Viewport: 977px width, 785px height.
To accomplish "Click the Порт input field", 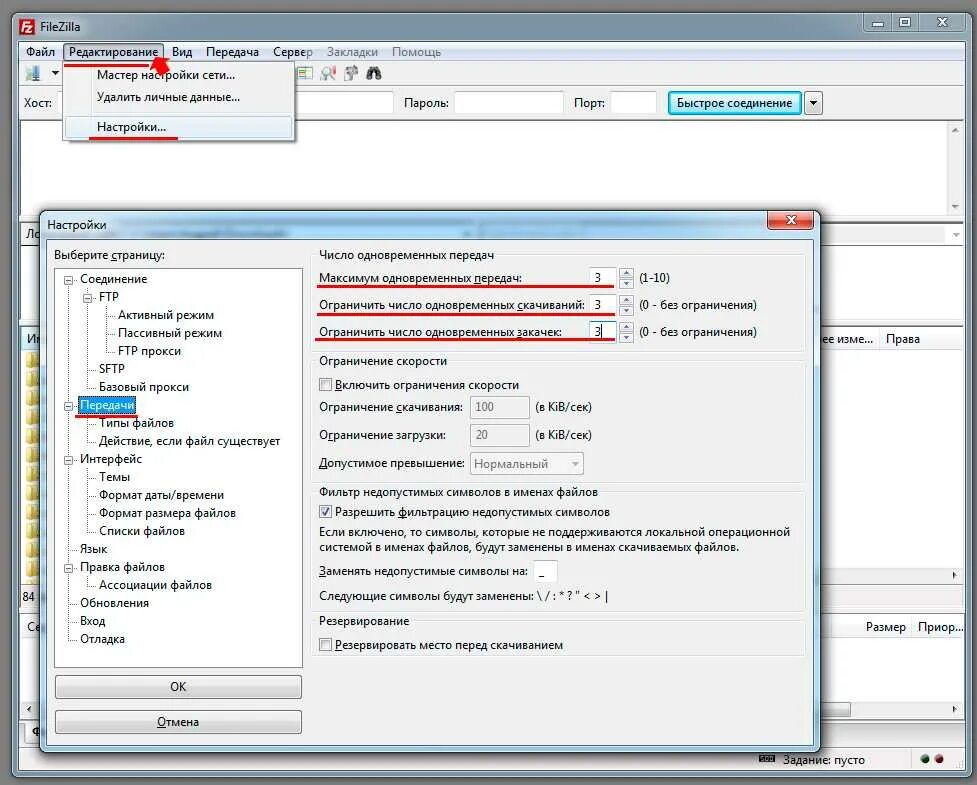I will pyautogui.click(x=633, y=103).
